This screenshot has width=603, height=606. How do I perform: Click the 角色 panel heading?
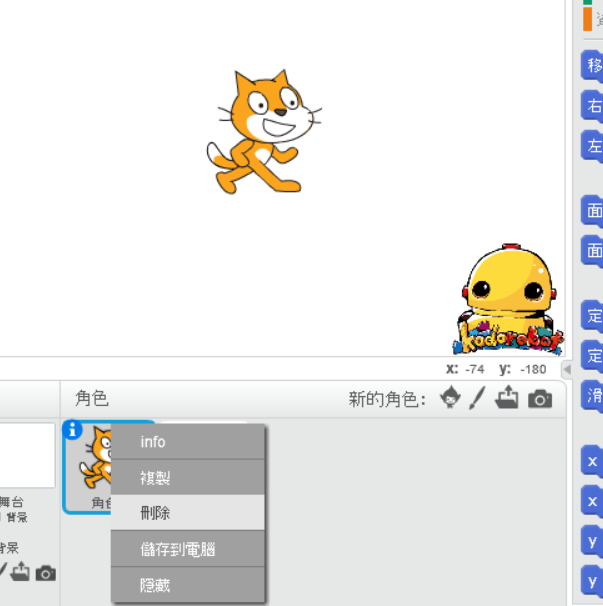(x=92, y=398)
